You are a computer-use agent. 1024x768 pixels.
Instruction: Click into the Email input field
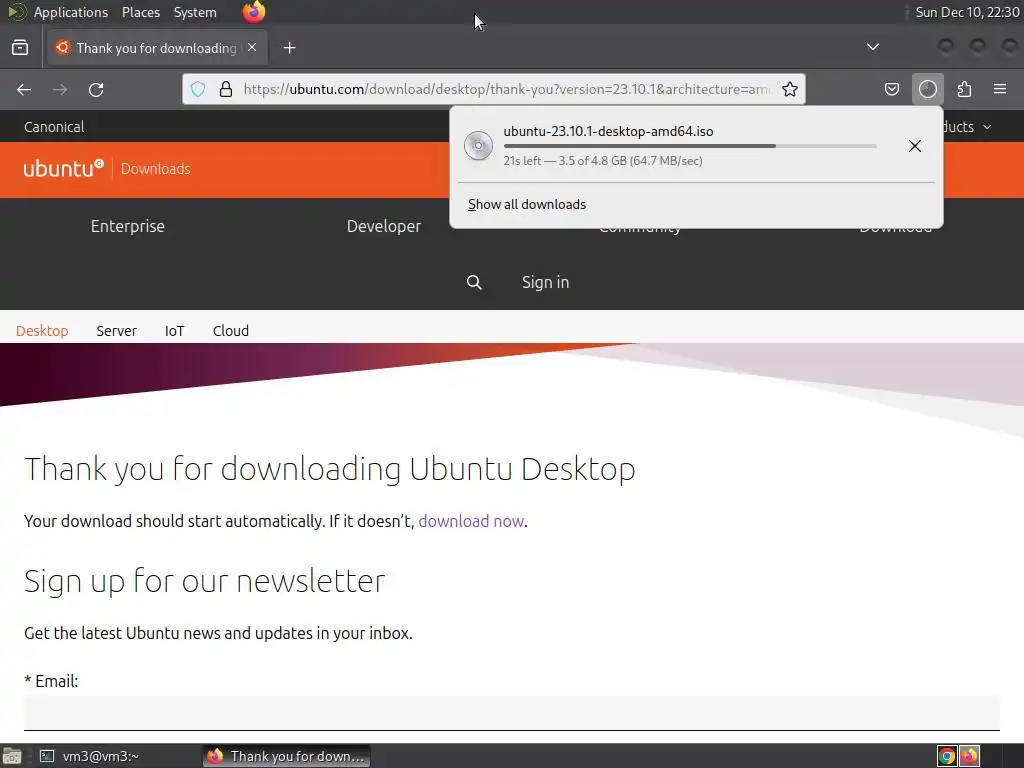pos(511,712)
